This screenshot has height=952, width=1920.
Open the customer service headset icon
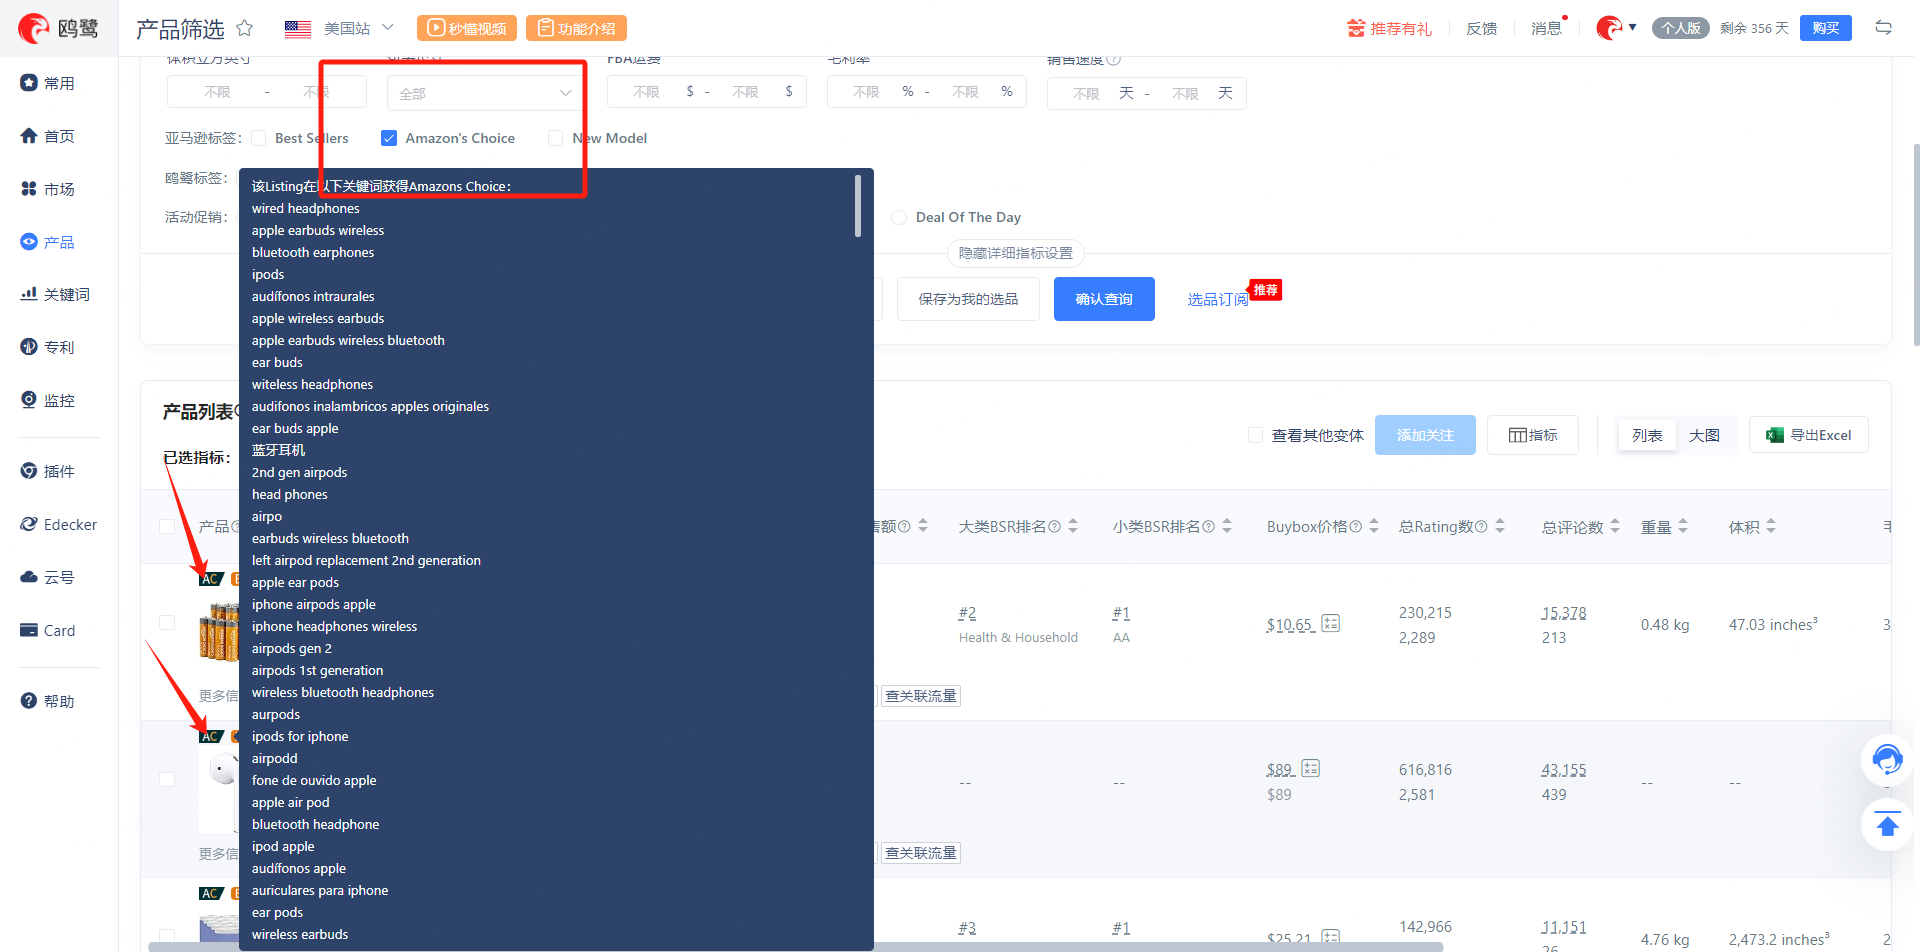click(1887, 759)
